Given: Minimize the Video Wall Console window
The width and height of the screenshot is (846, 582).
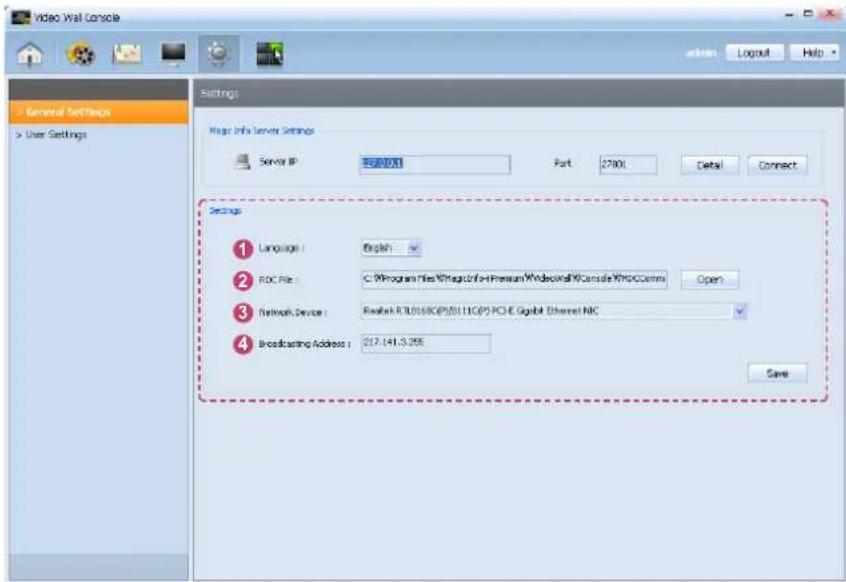Looking at the screenshot, I should [x=790, y=15].
